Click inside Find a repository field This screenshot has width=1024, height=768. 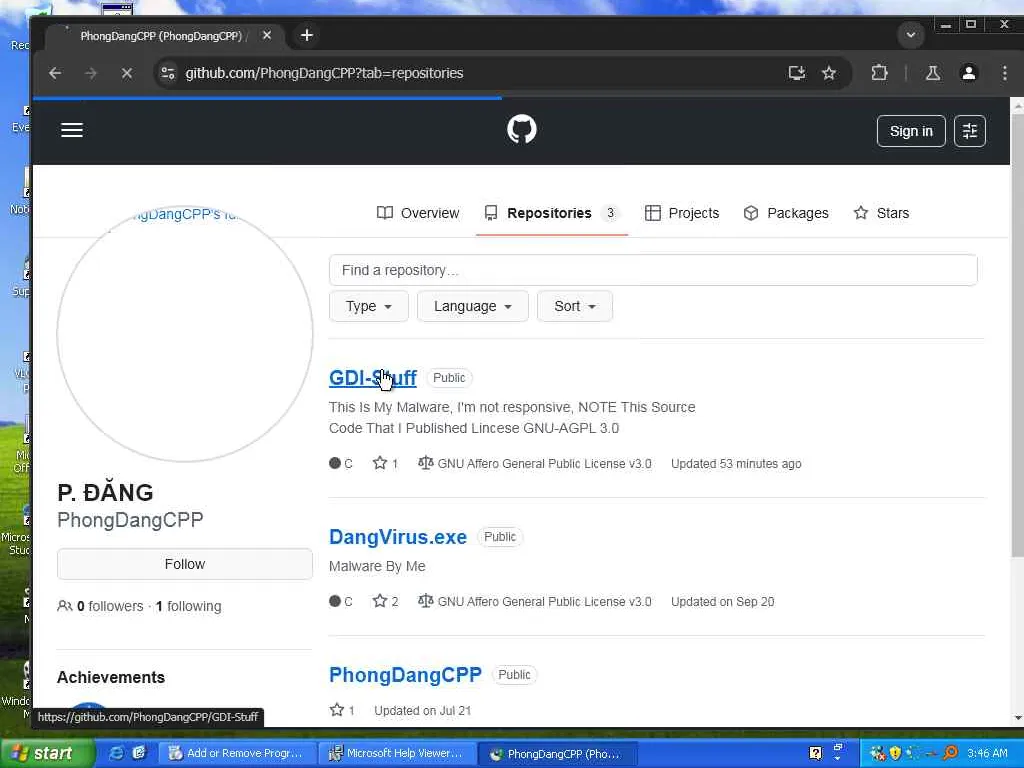[x=653, y=270]
